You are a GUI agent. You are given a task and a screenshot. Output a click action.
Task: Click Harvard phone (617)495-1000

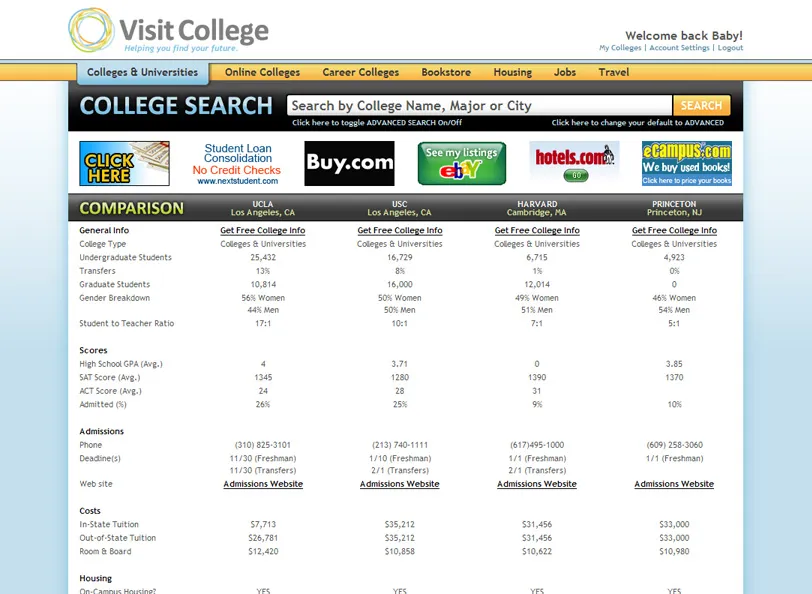[537, 445]
